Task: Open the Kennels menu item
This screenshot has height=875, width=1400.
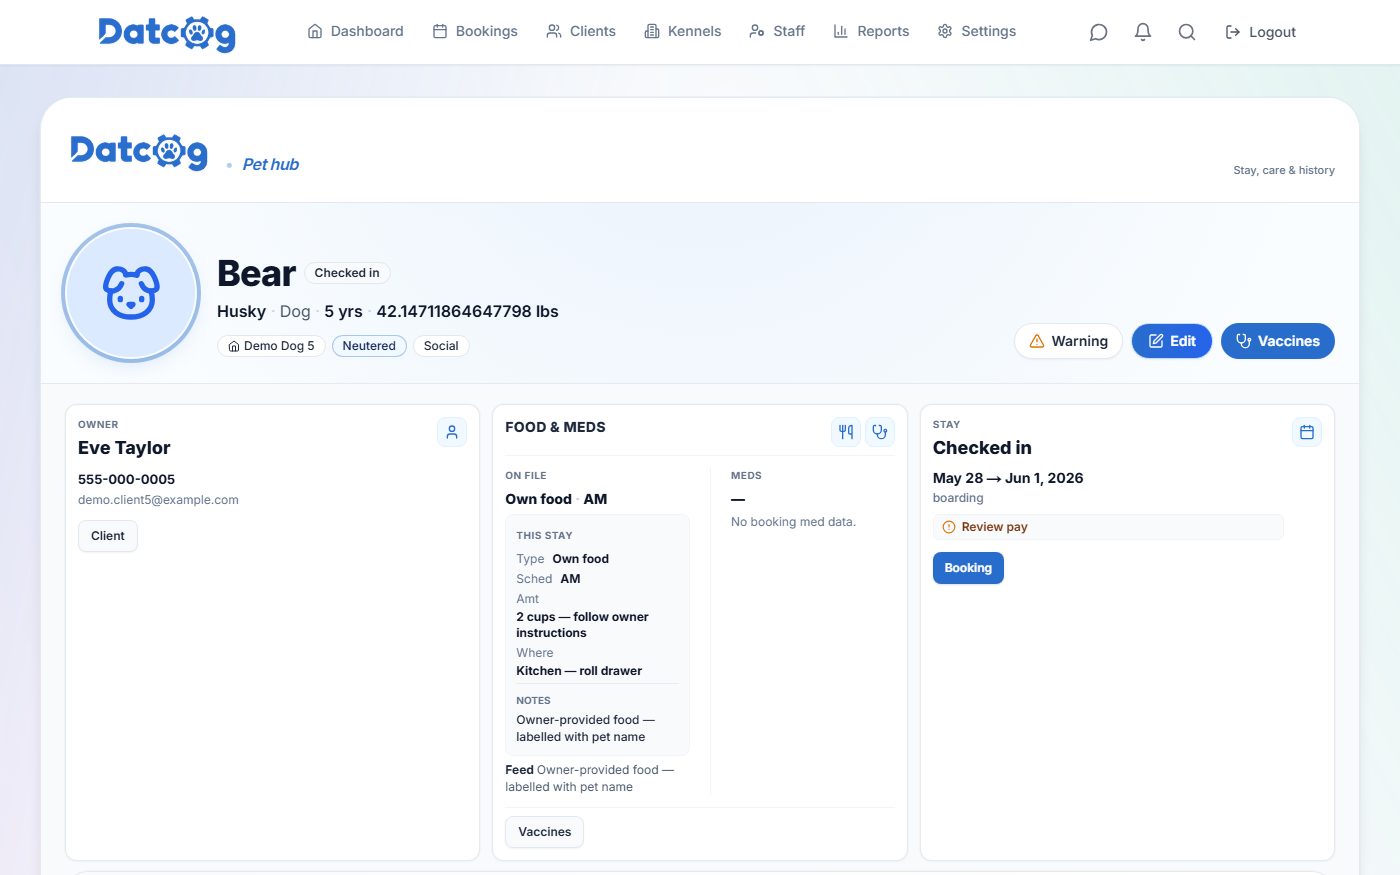Action: tap(683, 31)
